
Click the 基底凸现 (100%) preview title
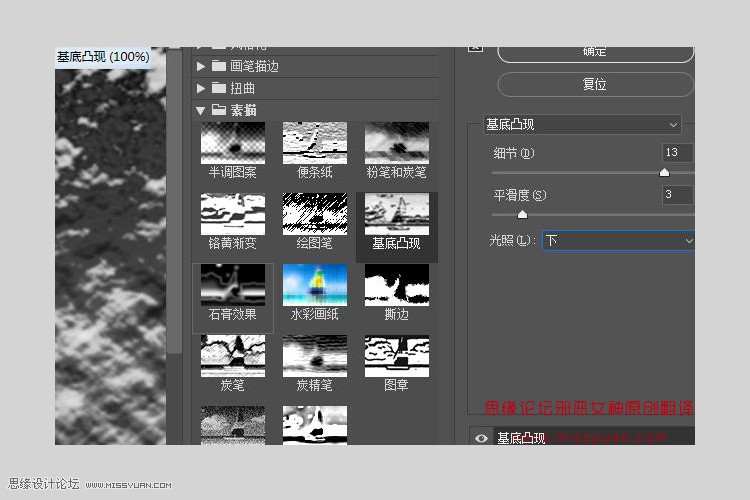click(x=103, y=57)
